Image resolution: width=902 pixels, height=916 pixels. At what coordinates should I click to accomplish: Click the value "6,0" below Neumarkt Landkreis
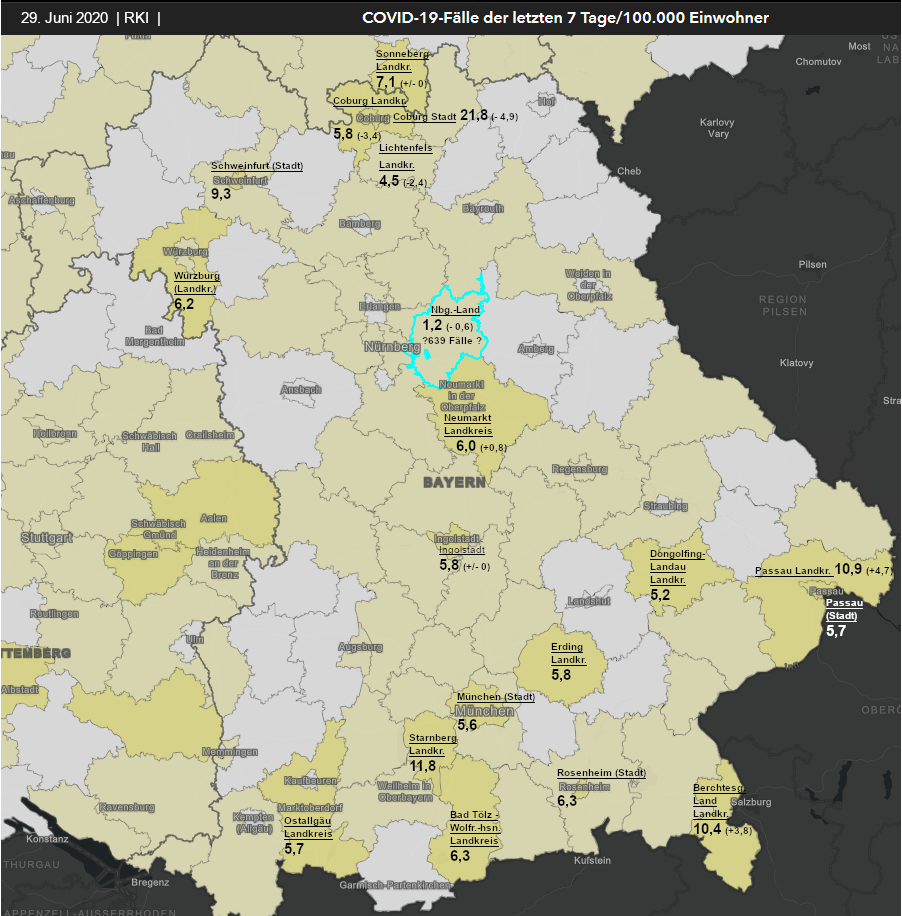coord(466,446)
